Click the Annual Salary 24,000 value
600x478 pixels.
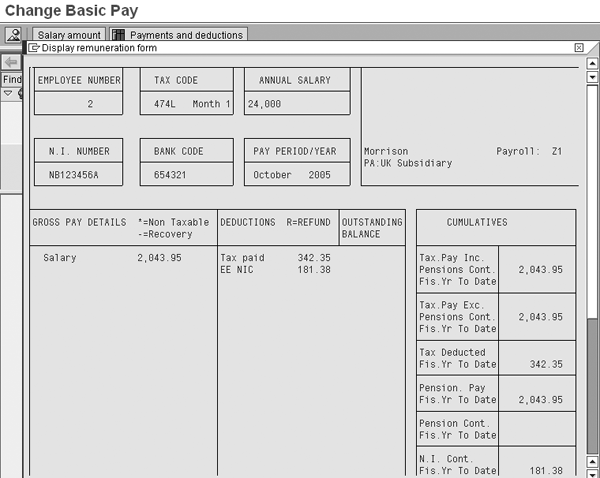click(x=297, y=104)
